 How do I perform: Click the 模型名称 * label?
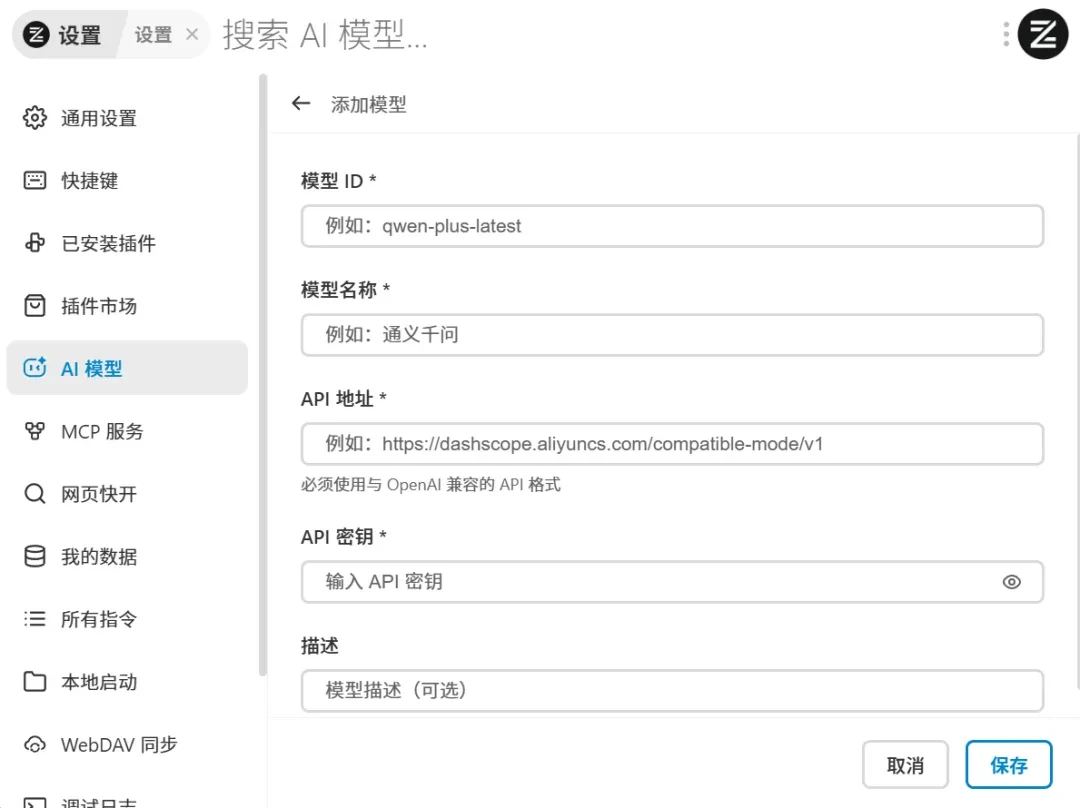[345, 289]
